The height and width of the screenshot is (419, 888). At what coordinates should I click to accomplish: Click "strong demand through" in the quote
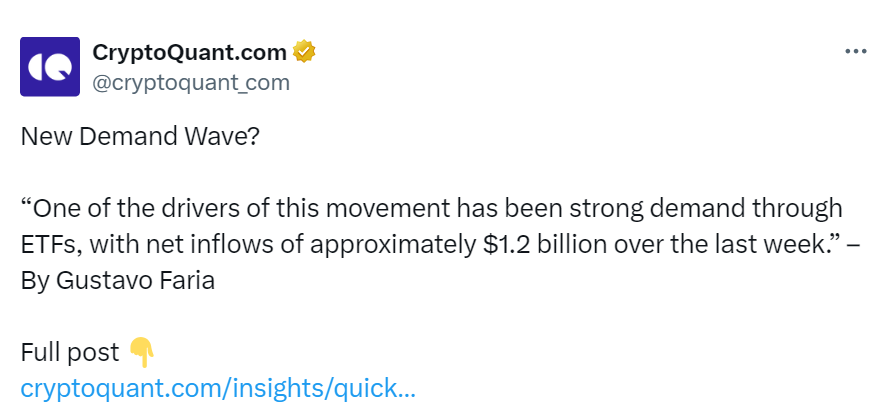click(x=706, y=209)
